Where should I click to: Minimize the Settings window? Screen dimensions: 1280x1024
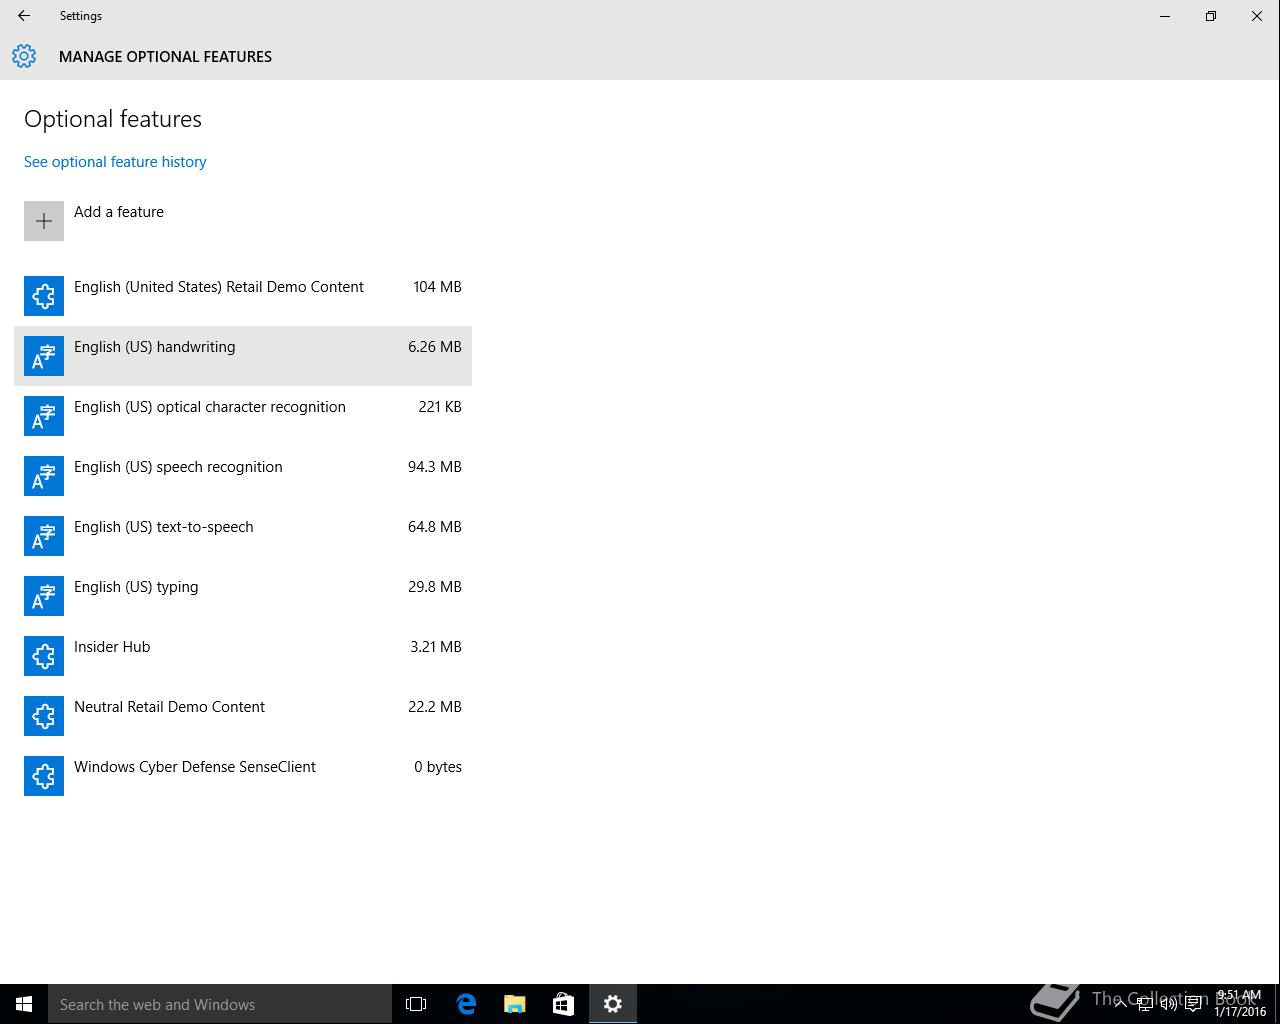[1165, 16]
